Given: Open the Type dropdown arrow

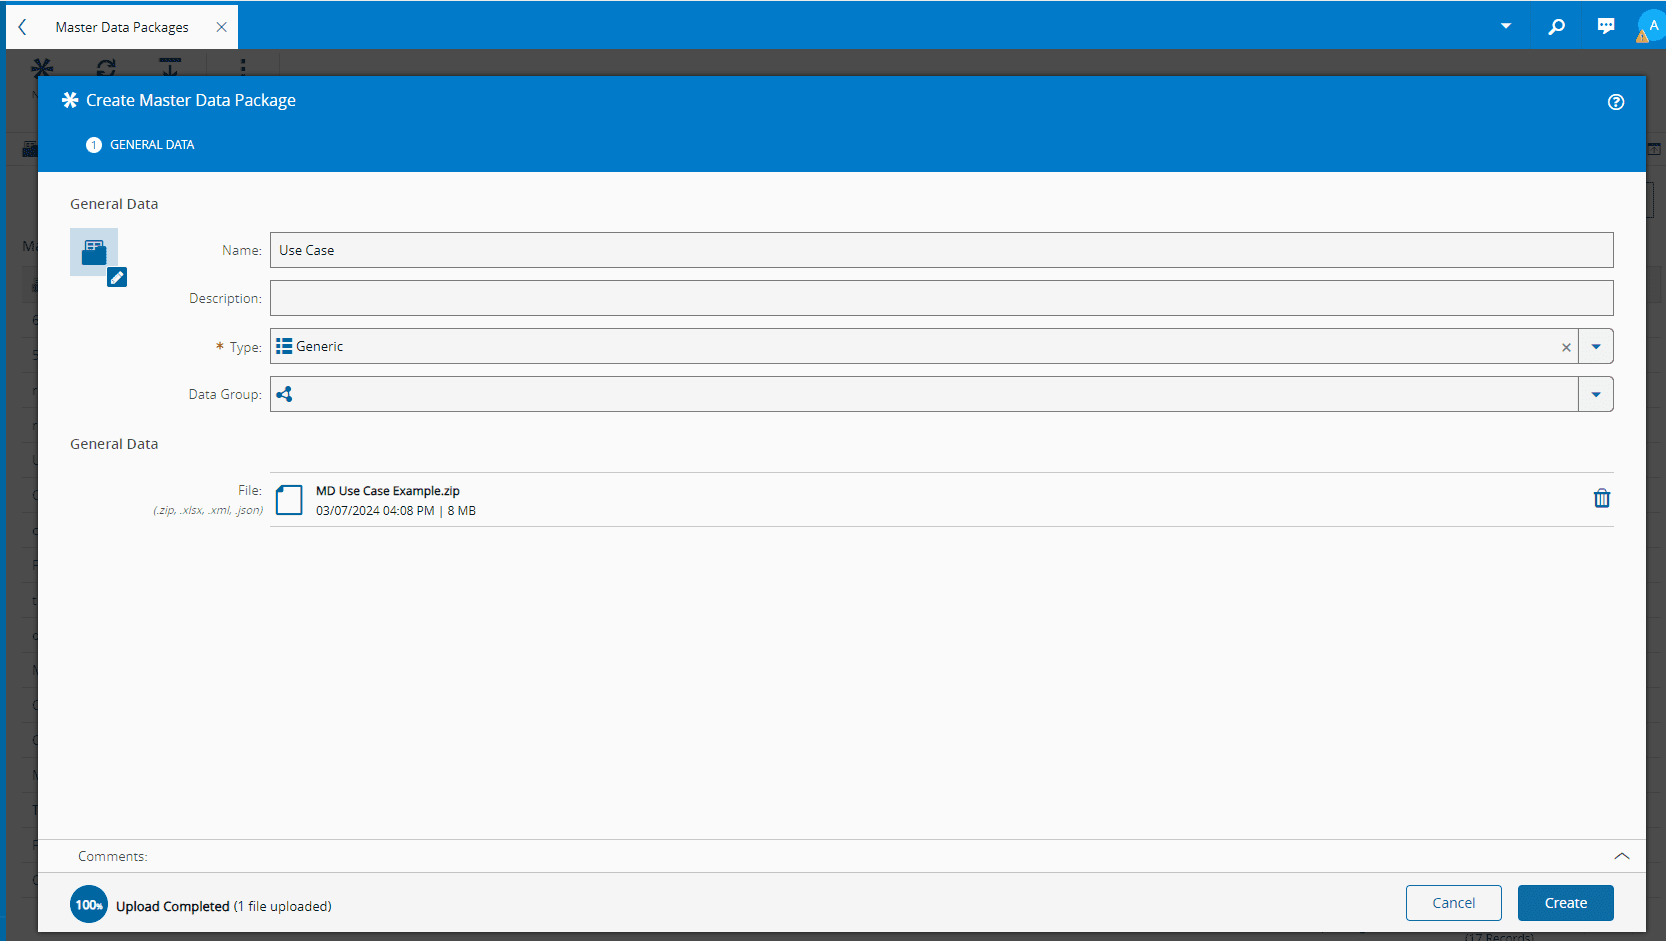Looking at the screenshot, I should pyautogui.click(x=1596, y=346).
